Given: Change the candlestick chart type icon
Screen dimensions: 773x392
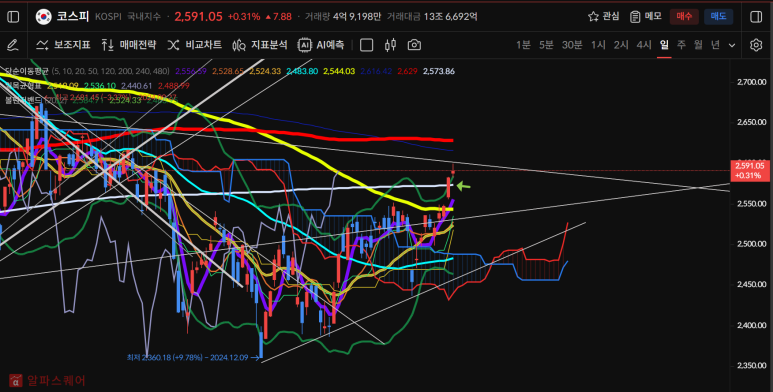Looking at the screenshot, I should (390, 45).
